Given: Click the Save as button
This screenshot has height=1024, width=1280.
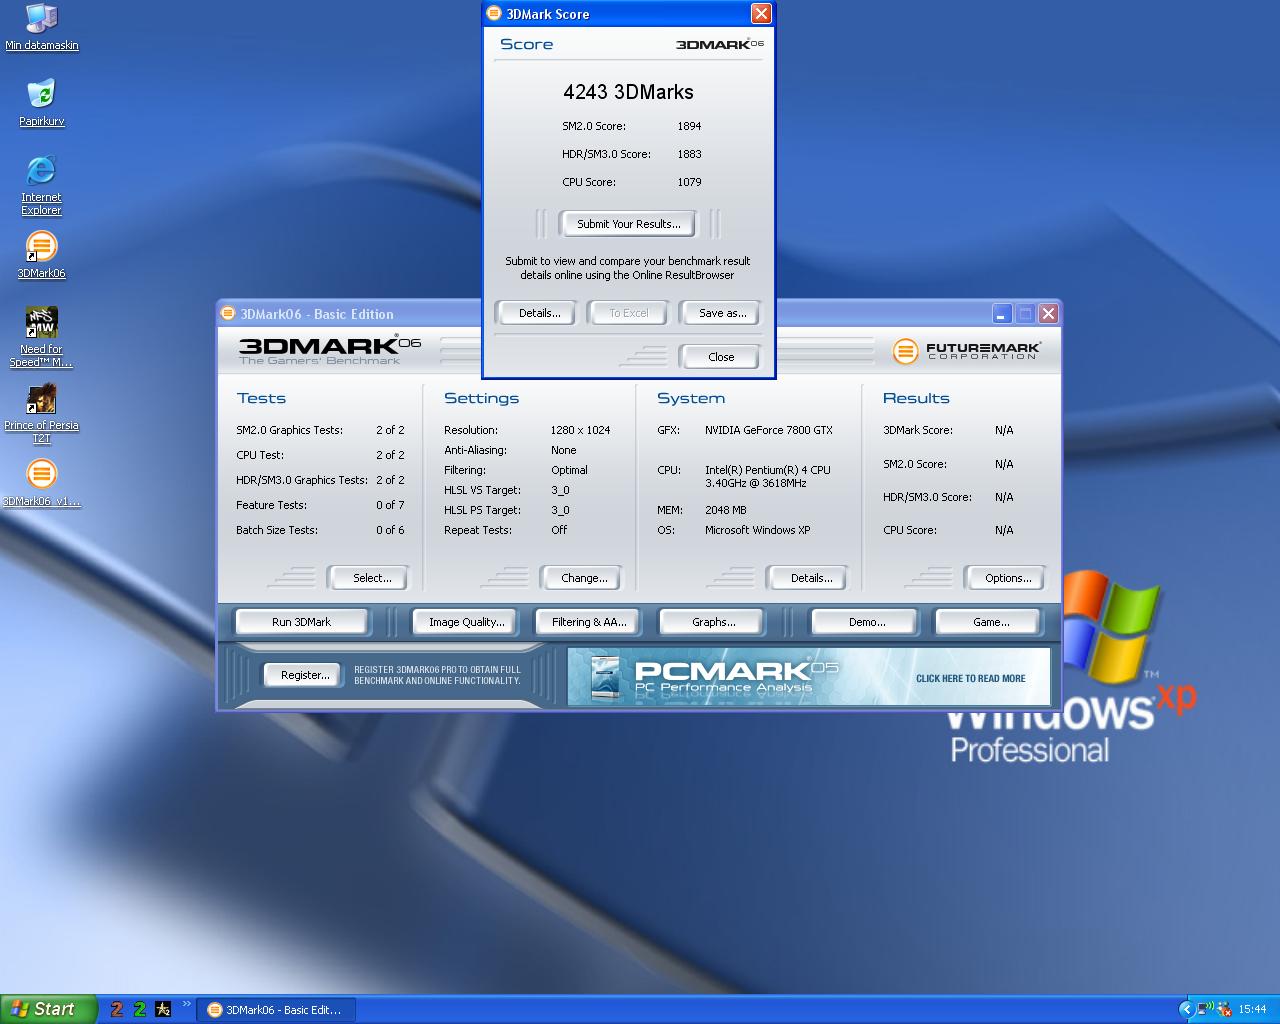Looking at the screenshot, I should [722, 313].
